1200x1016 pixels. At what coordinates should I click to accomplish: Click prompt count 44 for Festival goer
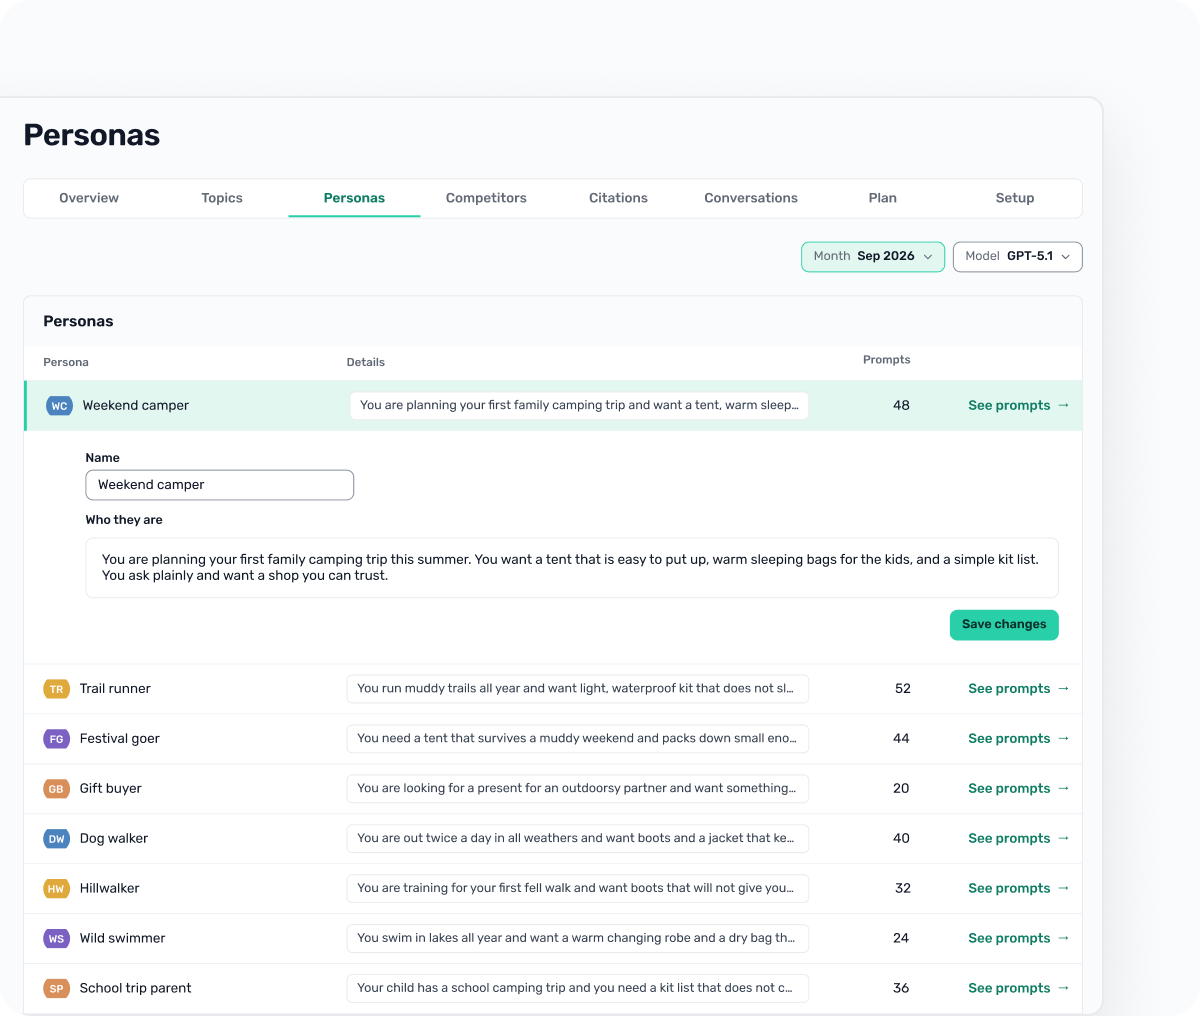tap(901, 739)
